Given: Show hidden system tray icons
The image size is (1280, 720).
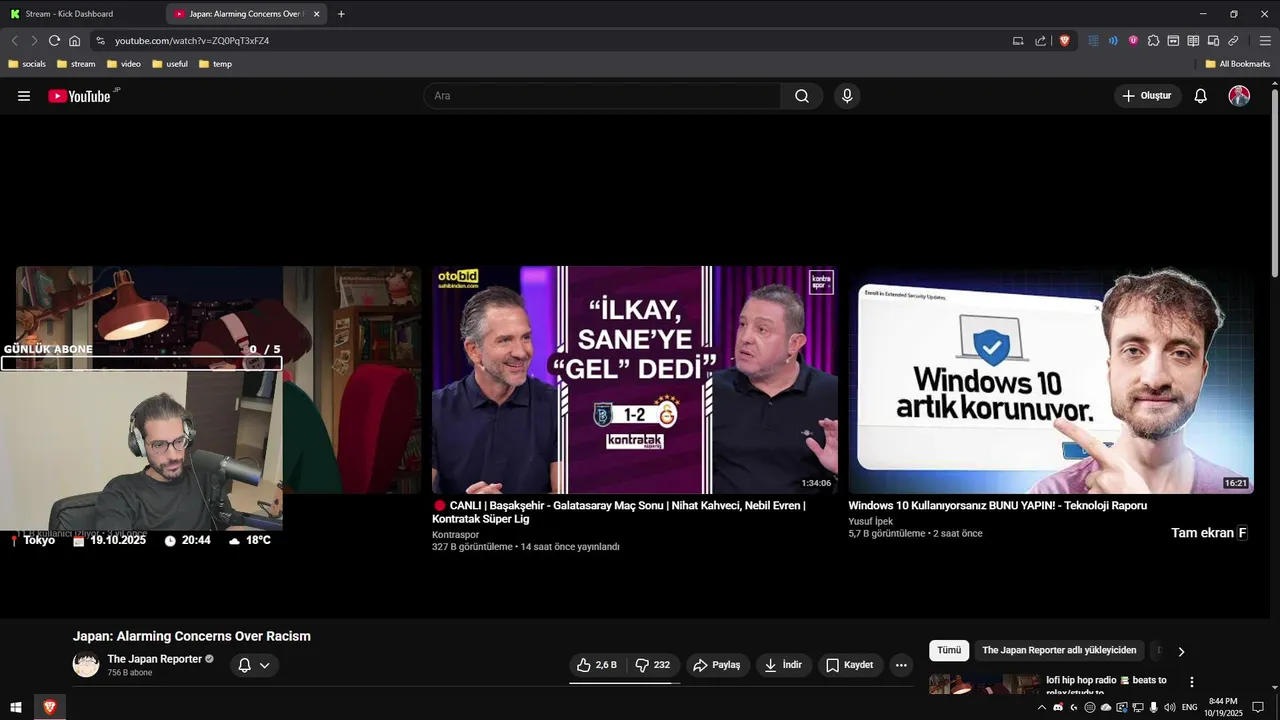Looking at the screenshot, I should pyautogui.click(x=1042, y=707).
